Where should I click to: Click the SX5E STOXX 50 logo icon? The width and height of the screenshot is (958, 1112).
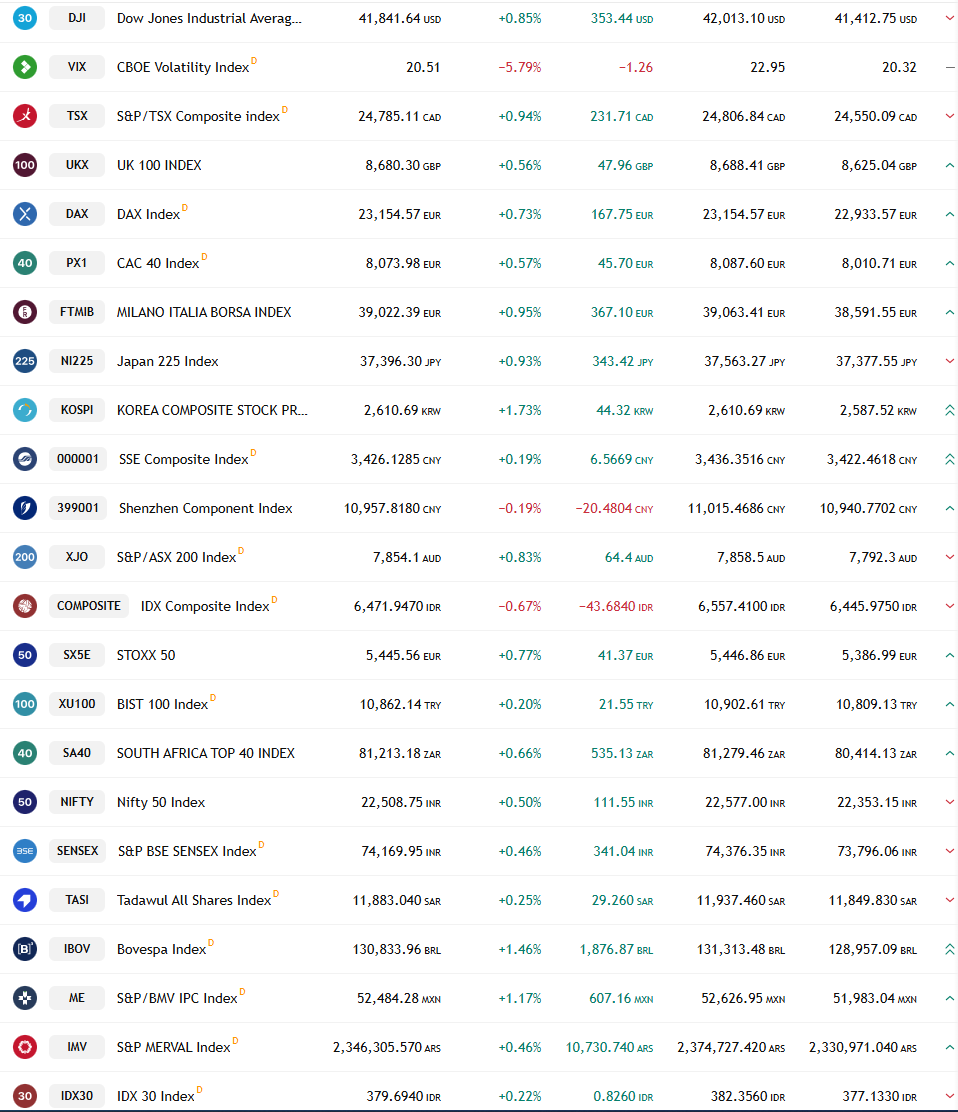[25, 655]
